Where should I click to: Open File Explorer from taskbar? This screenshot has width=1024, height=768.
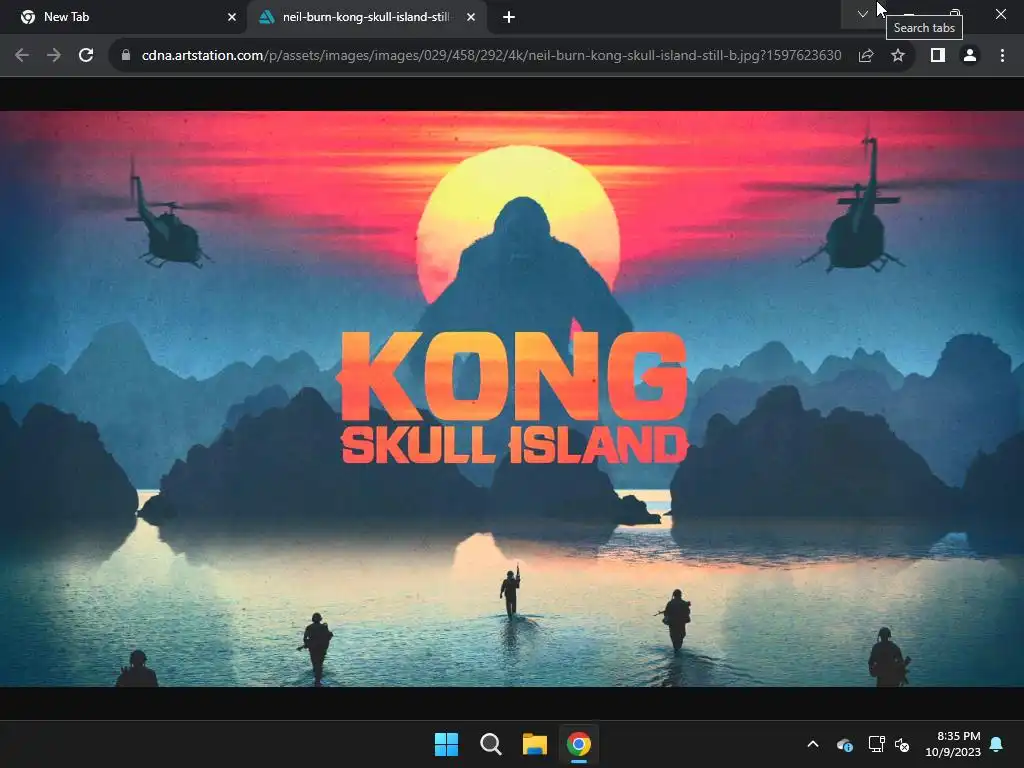pyautogui.click(x=535, y=744)
